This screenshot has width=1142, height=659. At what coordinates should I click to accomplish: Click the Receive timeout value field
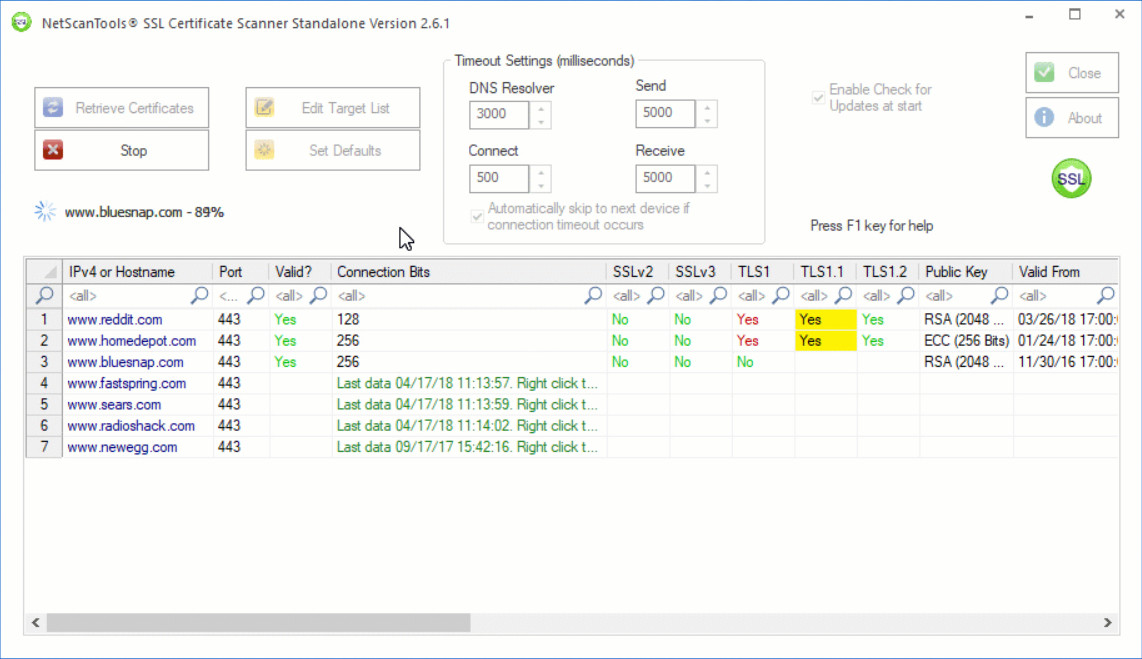click(x=666, y=178)
